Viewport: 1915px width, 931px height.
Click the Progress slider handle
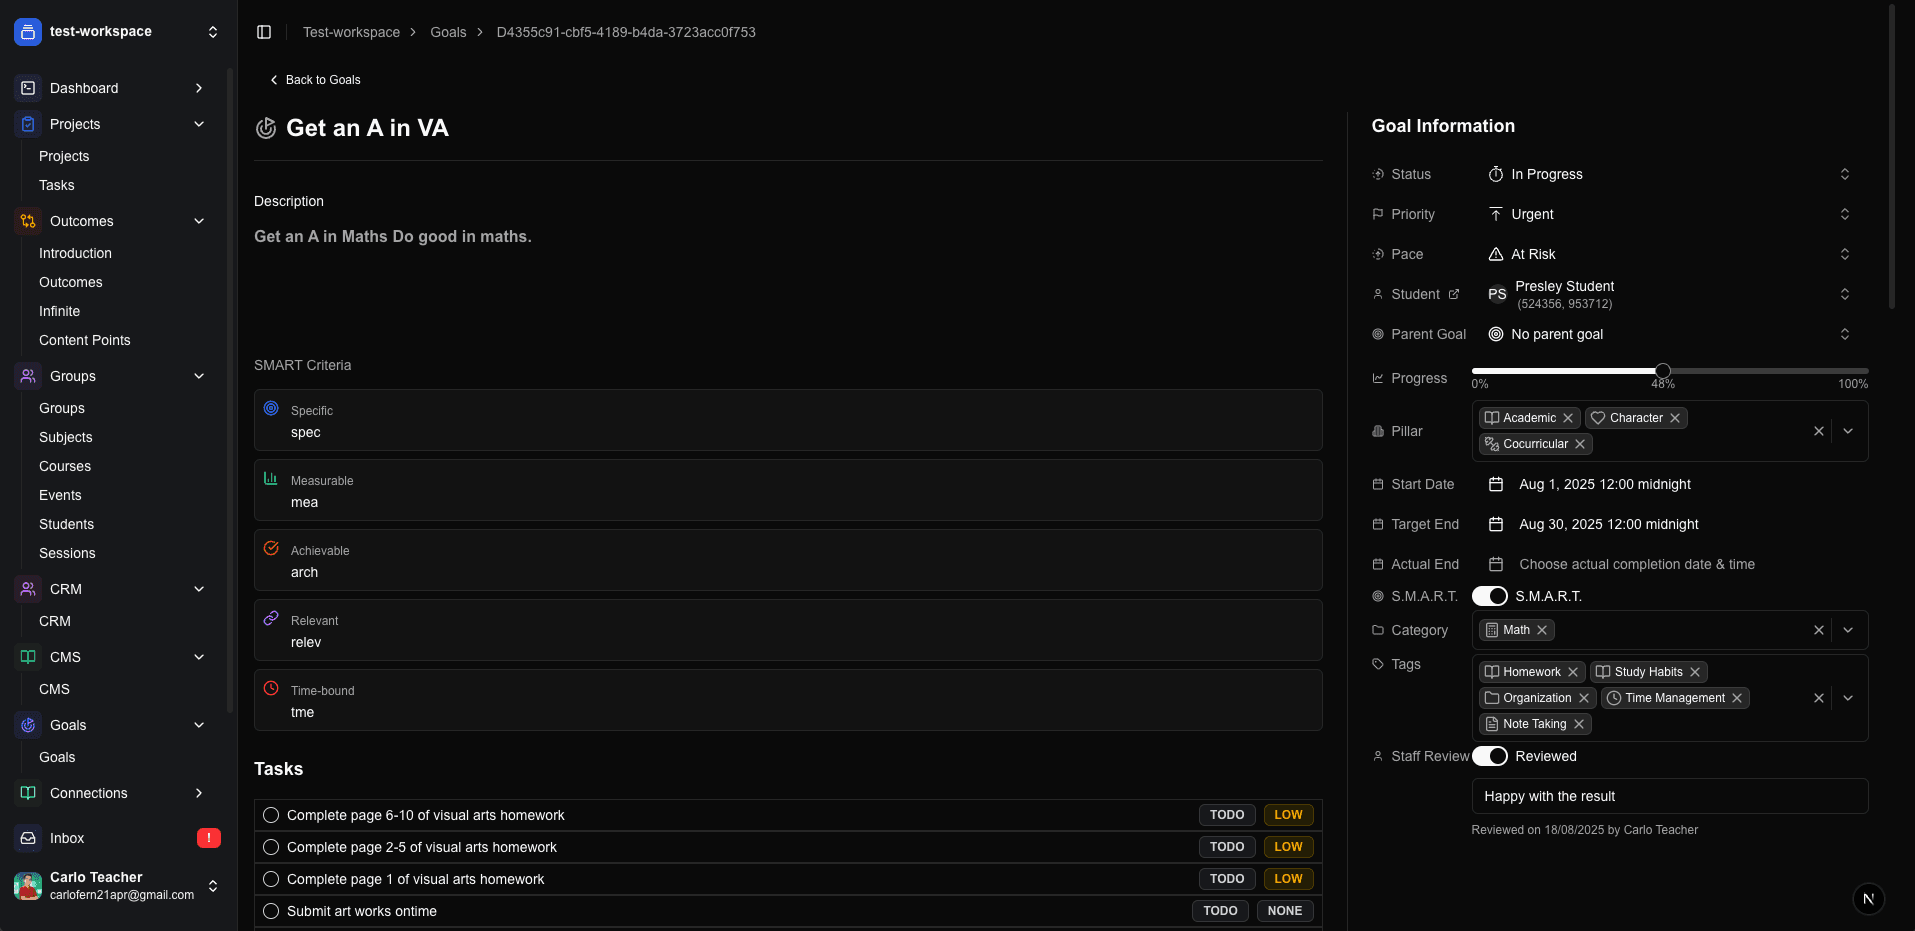click(x=1662, y=371)
